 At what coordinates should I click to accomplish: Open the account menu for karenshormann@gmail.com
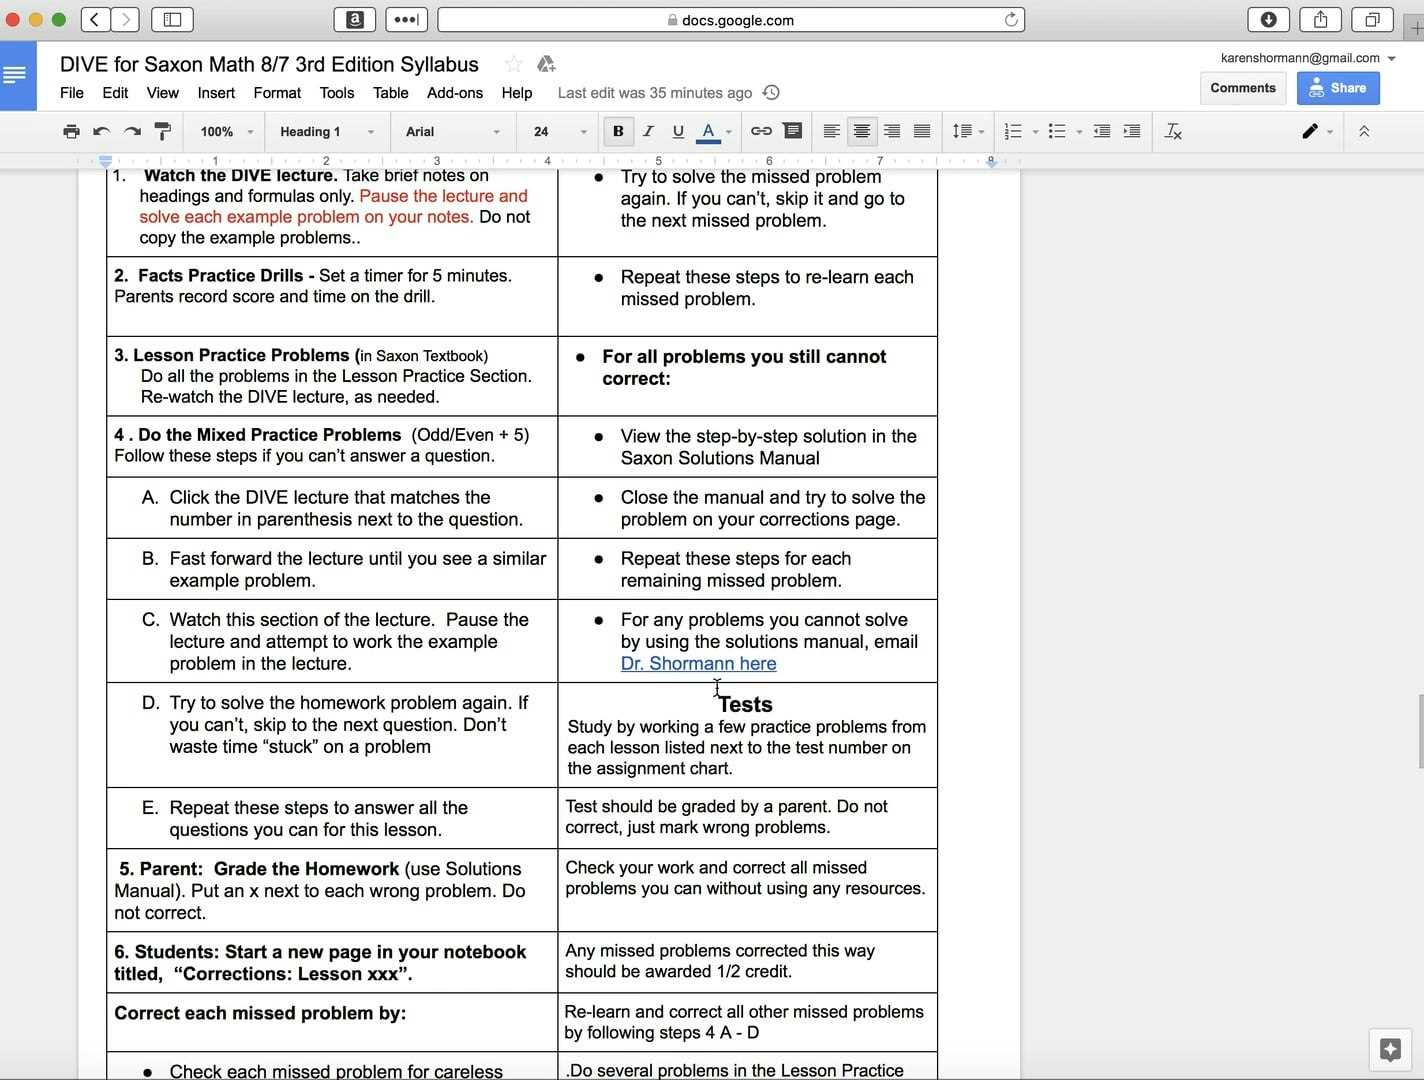tap(1308, 58)
